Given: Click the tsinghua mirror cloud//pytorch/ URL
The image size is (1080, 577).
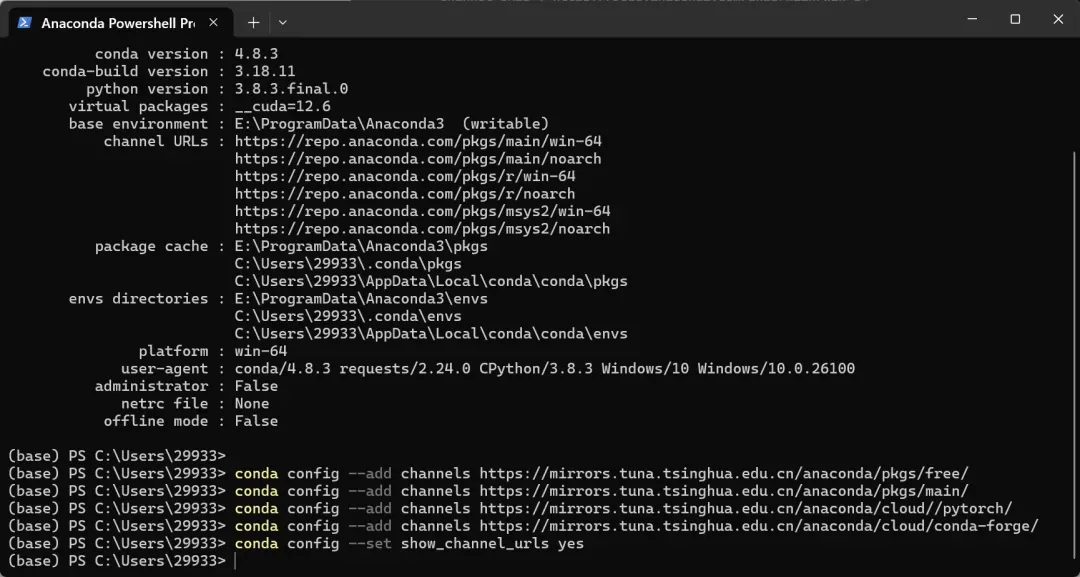Looking at the screenshot, I should coord(745,508).
